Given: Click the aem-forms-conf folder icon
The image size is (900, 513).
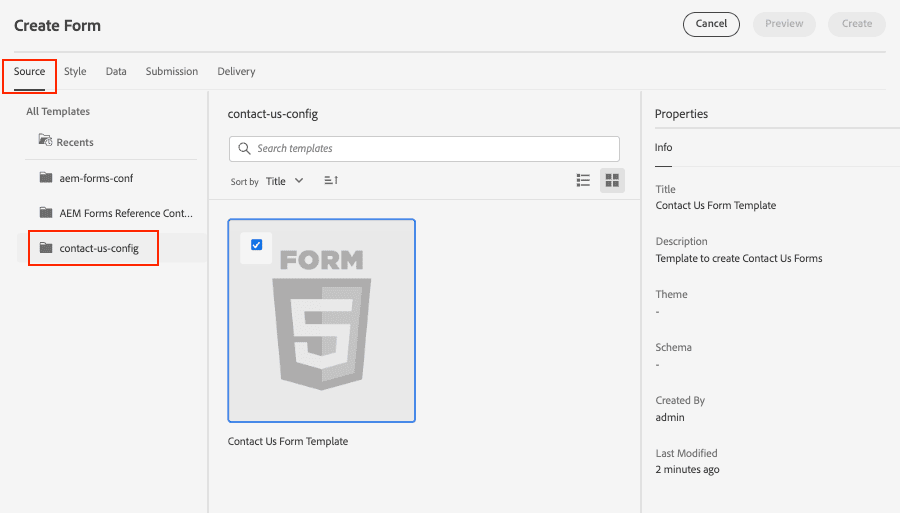Looking at the screenshot, I should [x=46, y=177].
